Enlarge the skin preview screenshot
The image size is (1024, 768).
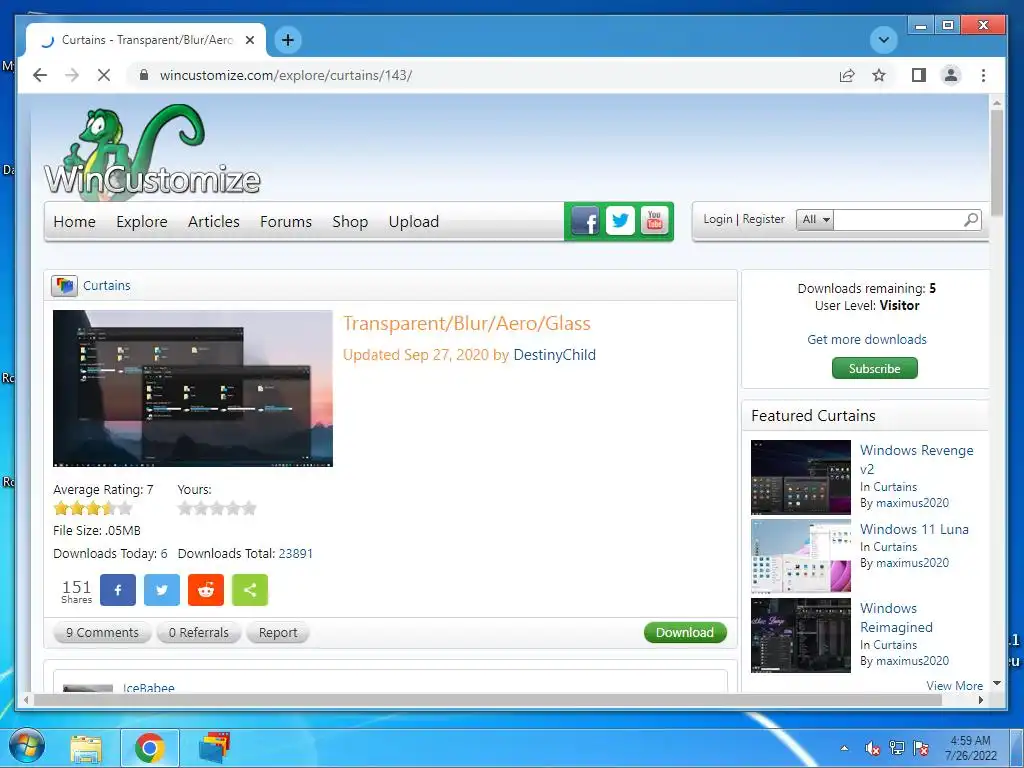click(193, 389)
